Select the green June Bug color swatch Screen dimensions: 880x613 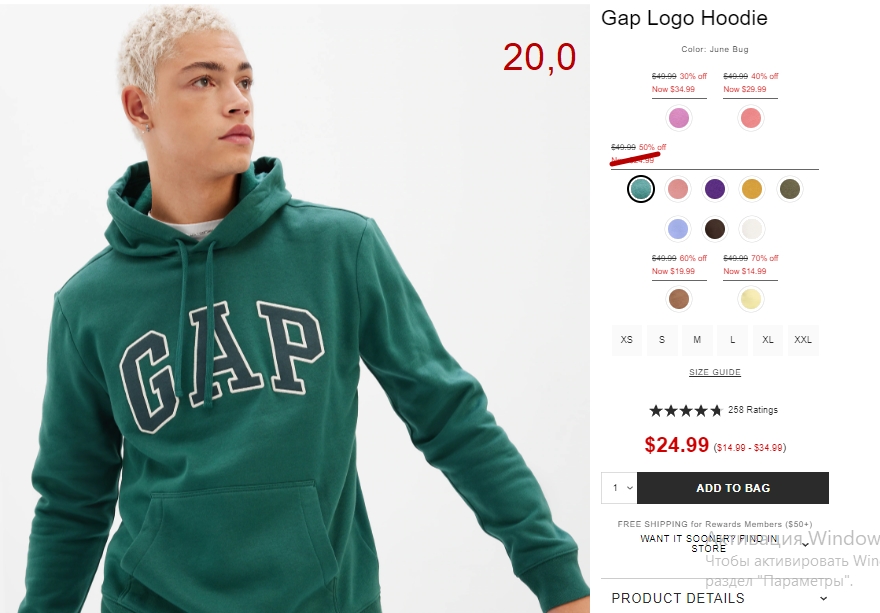click(640, 189)
